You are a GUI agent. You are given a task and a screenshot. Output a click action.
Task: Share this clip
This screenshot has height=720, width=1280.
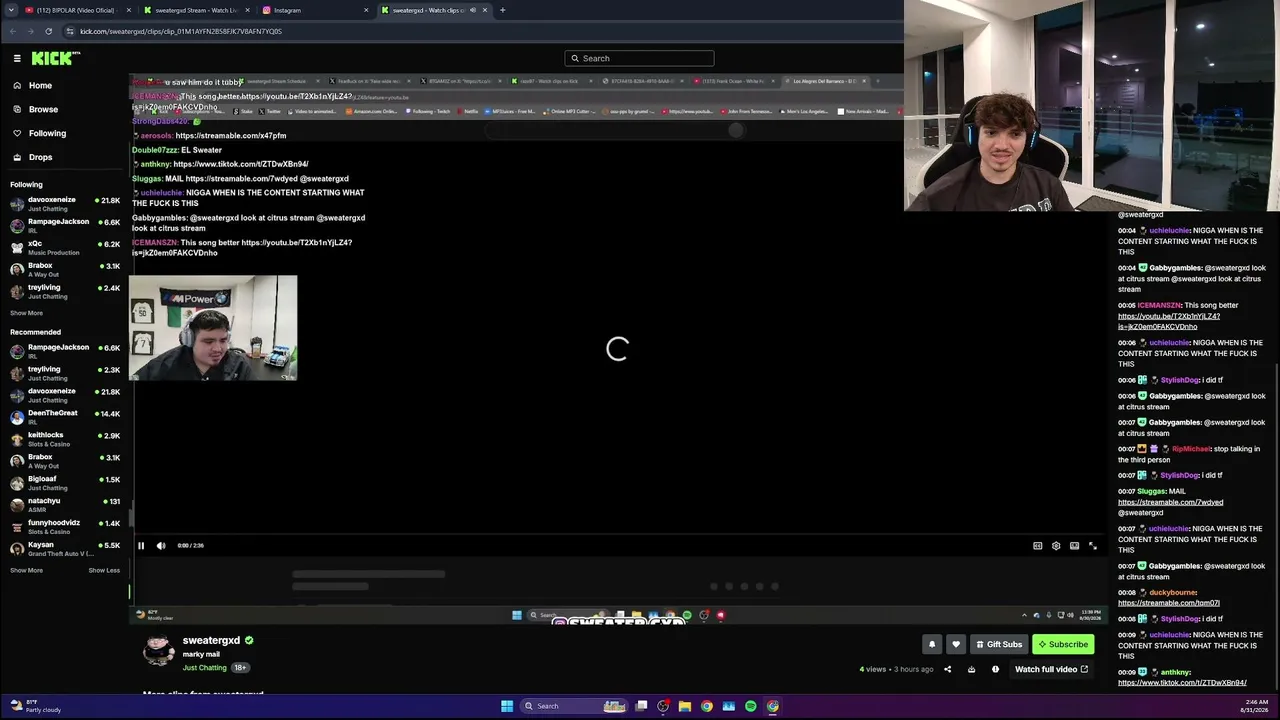pyautogui.click(x=948, y=669)
